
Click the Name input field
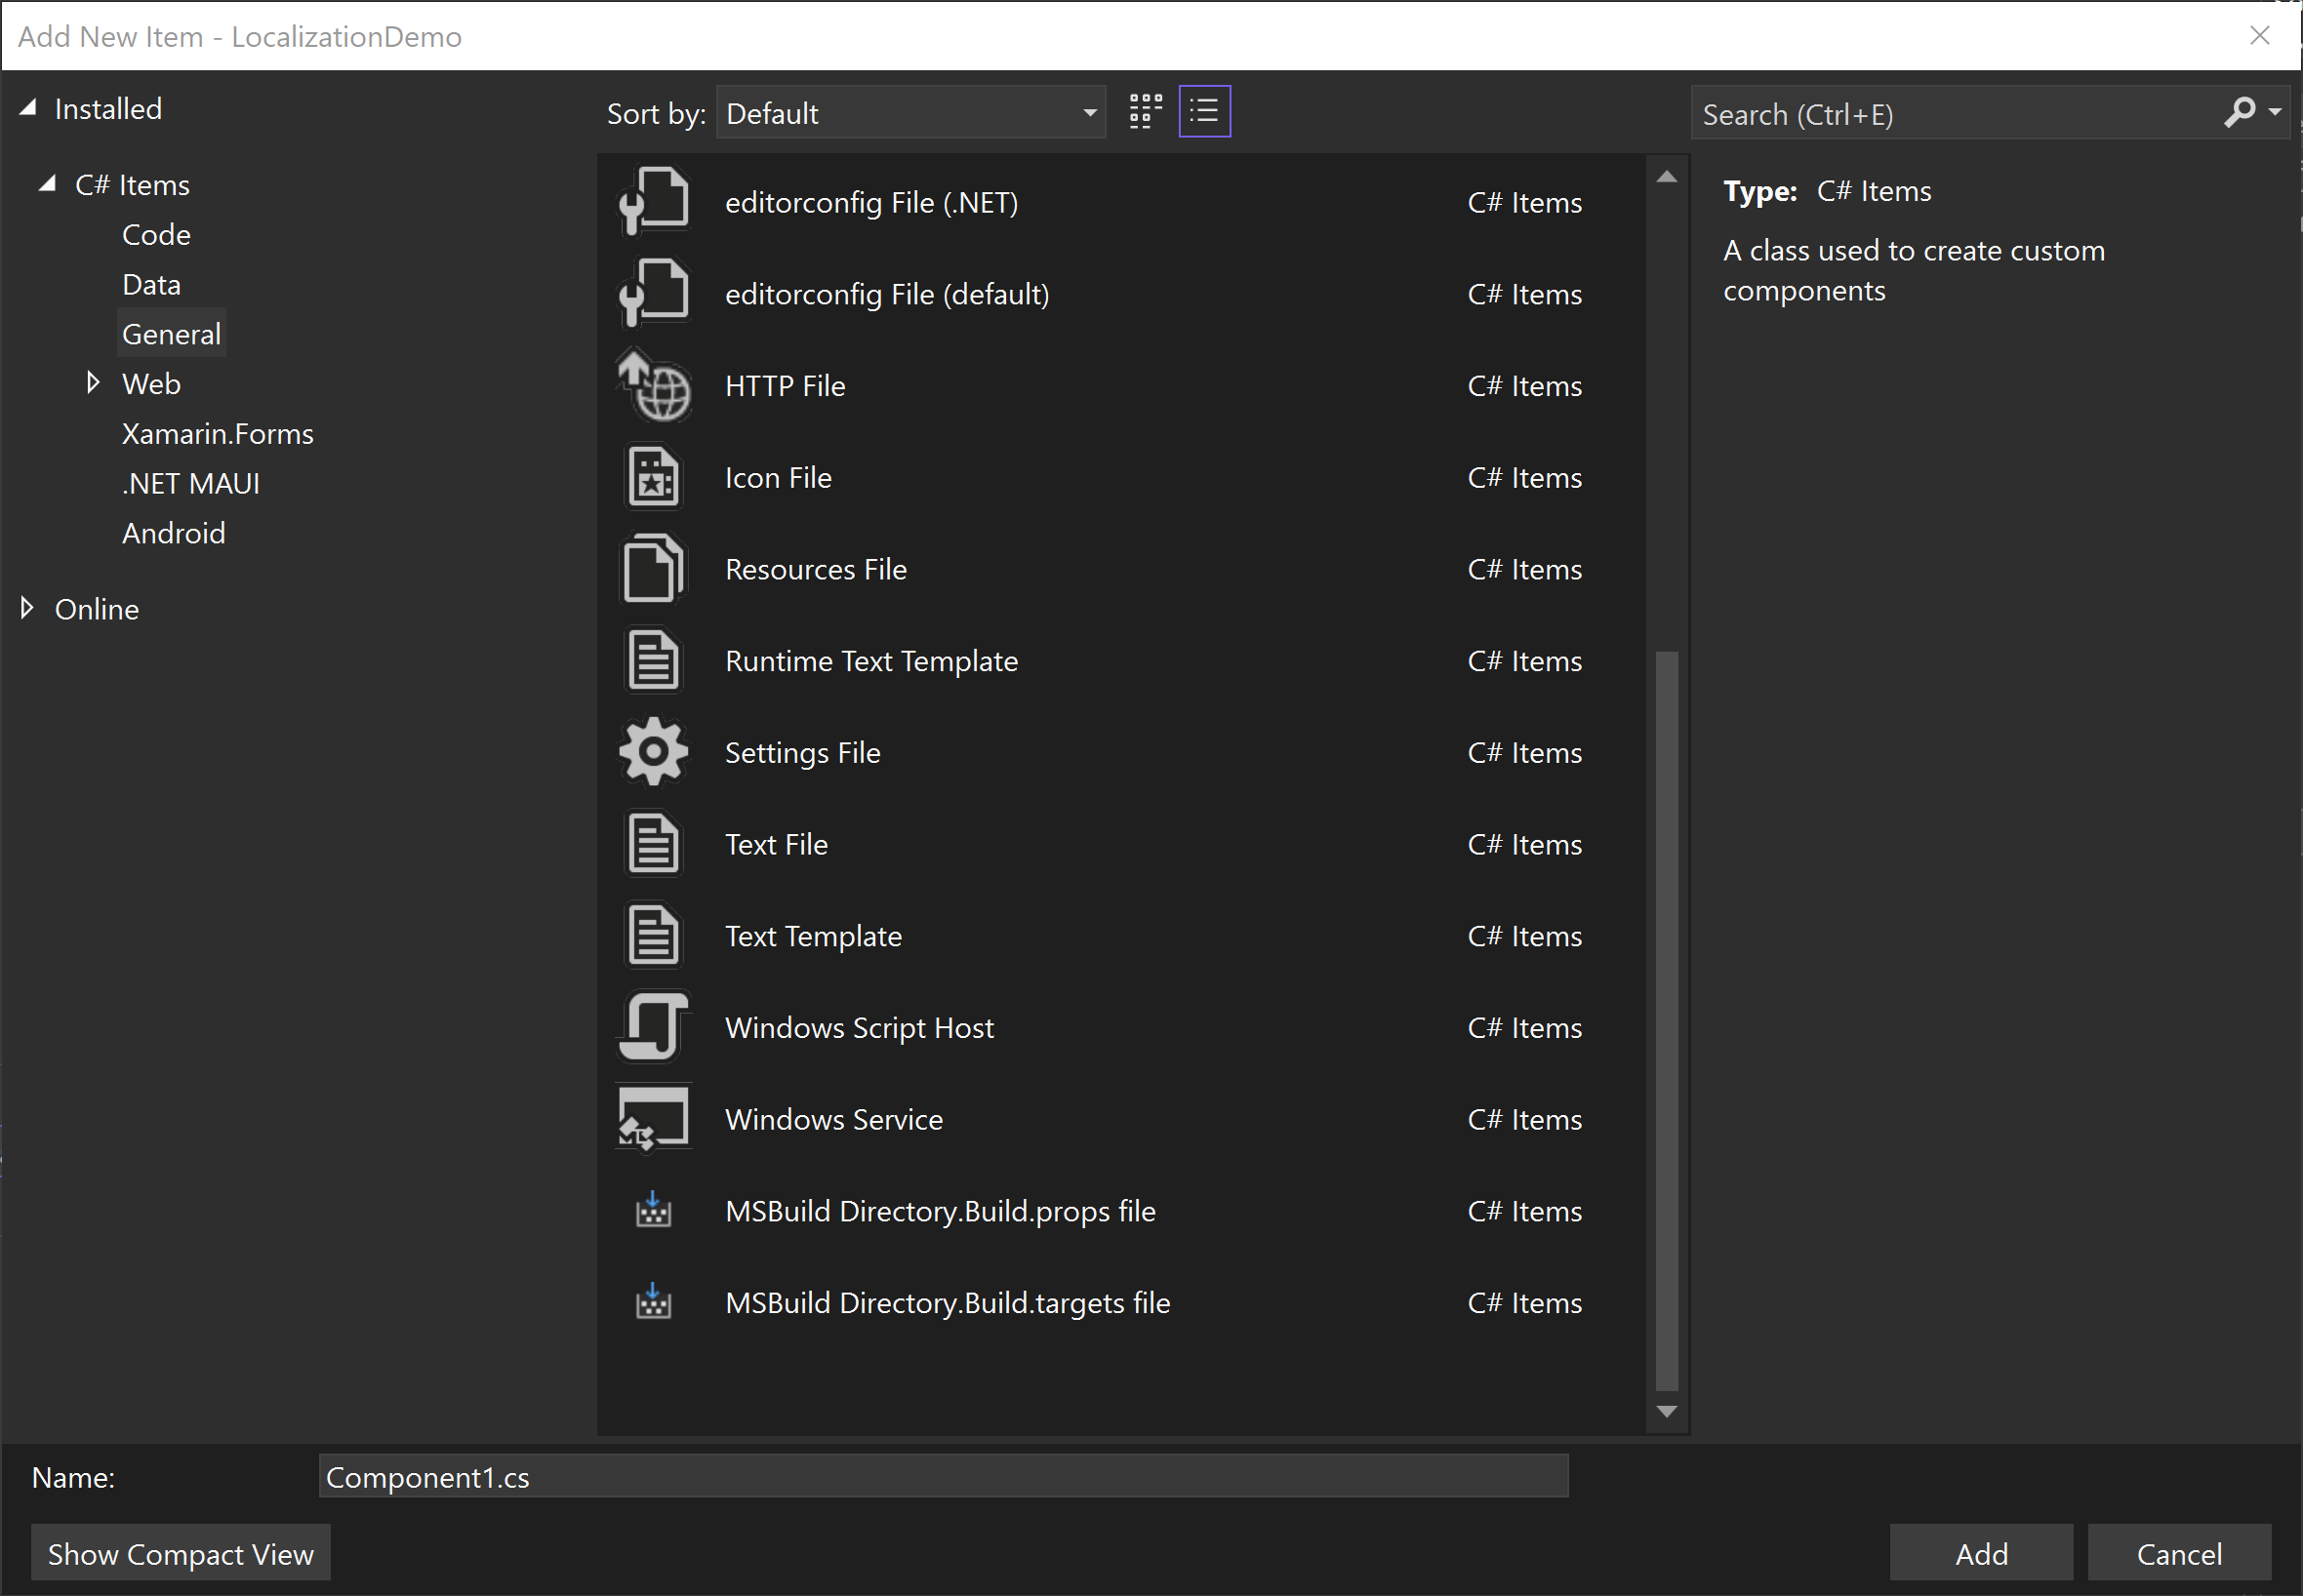(943, 1476)
